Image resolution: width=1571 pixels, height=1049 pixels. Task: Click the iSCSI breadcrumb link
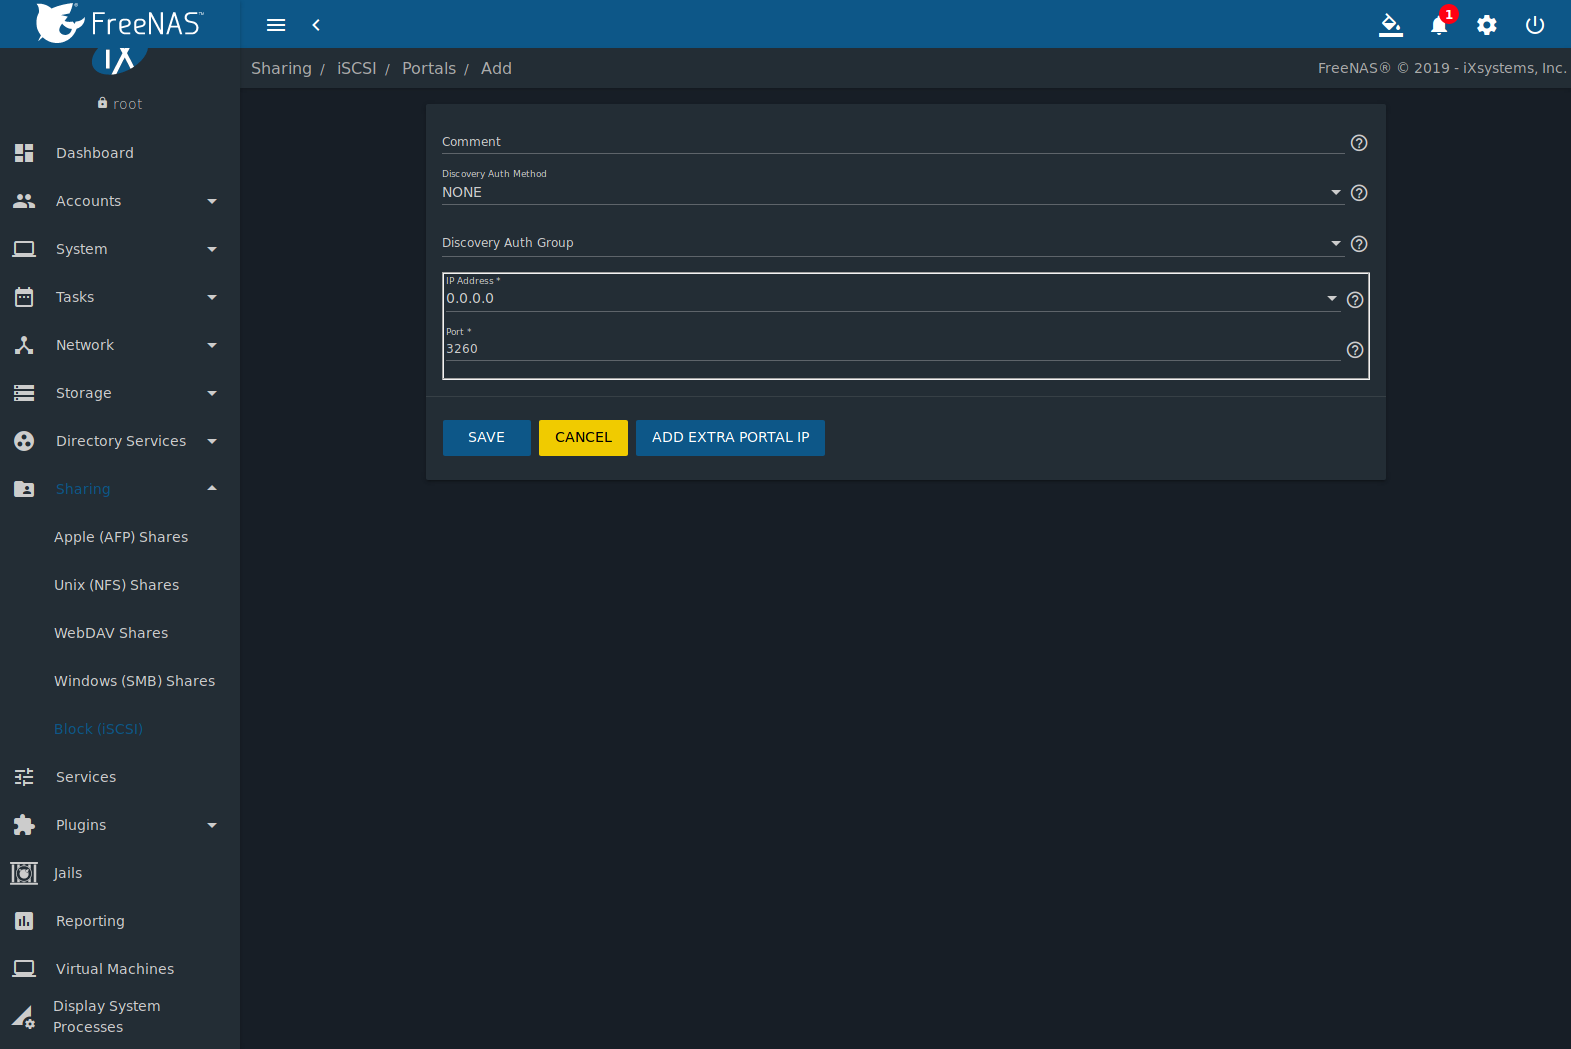coord(357,68)
